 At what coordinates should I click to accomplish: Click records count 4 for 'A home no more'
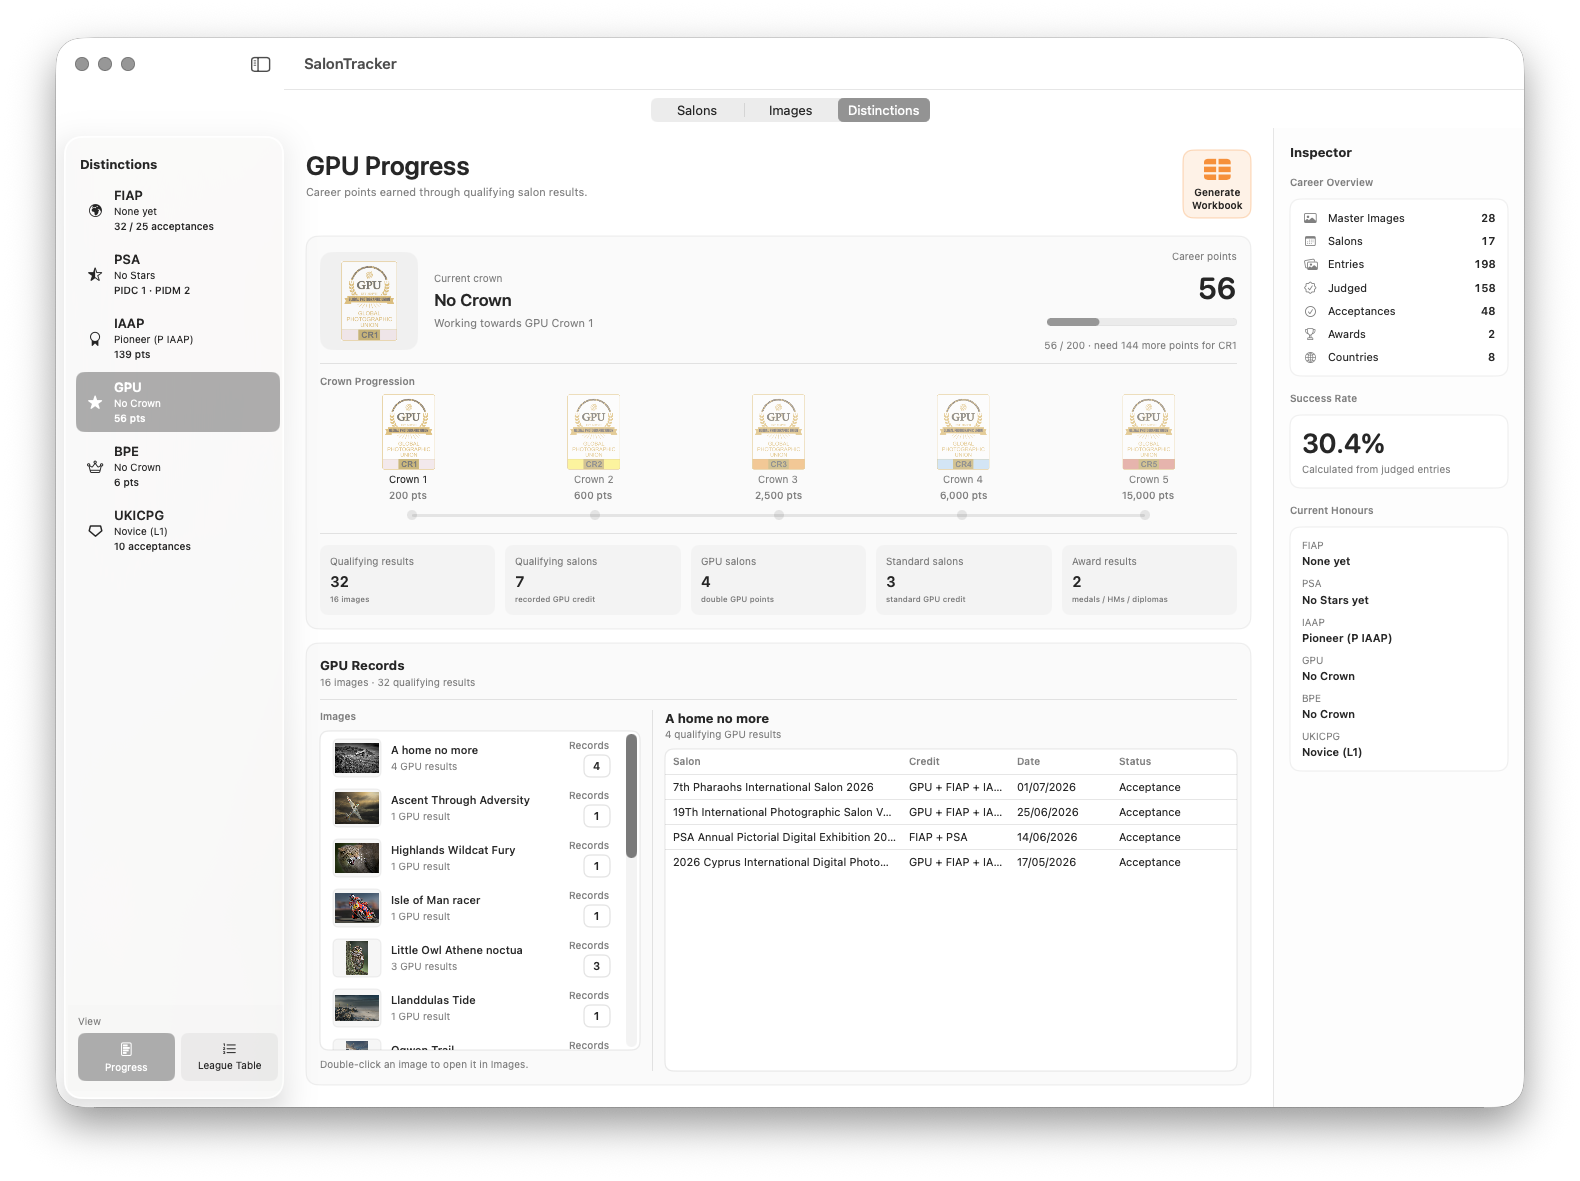597,766
